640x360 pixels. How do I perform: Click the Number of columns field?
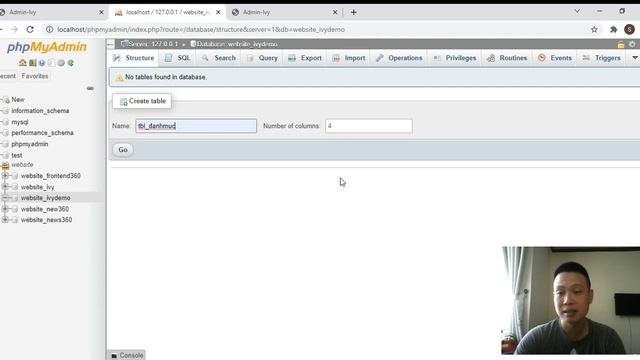tap(369, 126)
